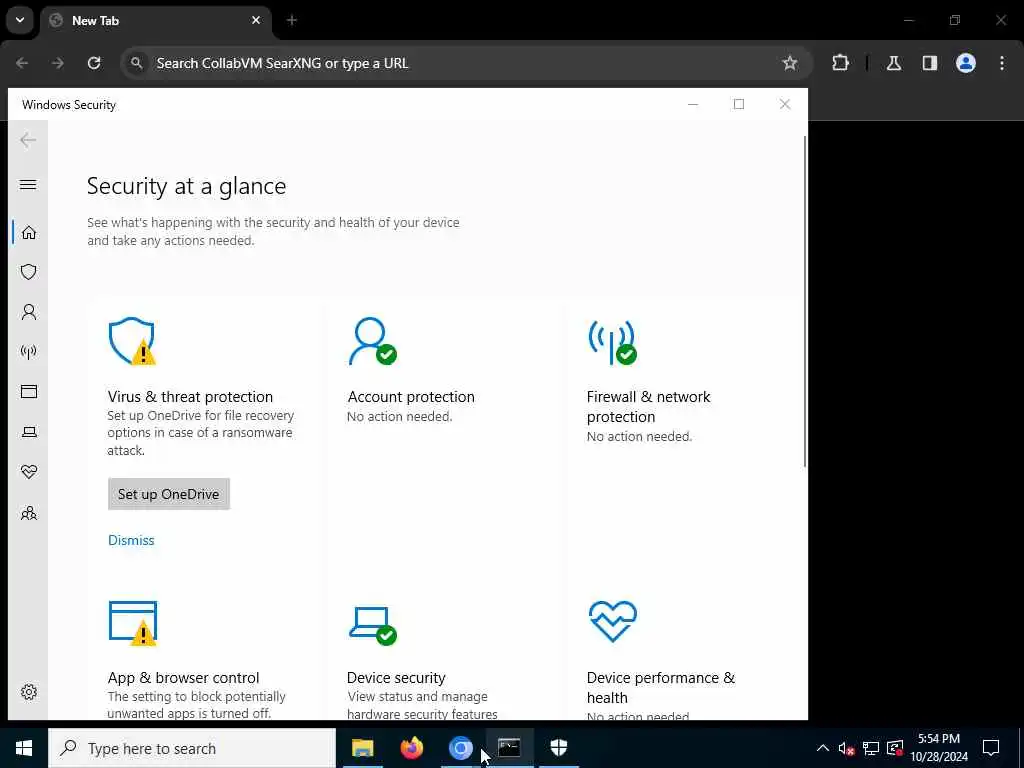The image size is (1024, 768).
Task: Open Firefox from the taskbar
Action: point(411,748)
